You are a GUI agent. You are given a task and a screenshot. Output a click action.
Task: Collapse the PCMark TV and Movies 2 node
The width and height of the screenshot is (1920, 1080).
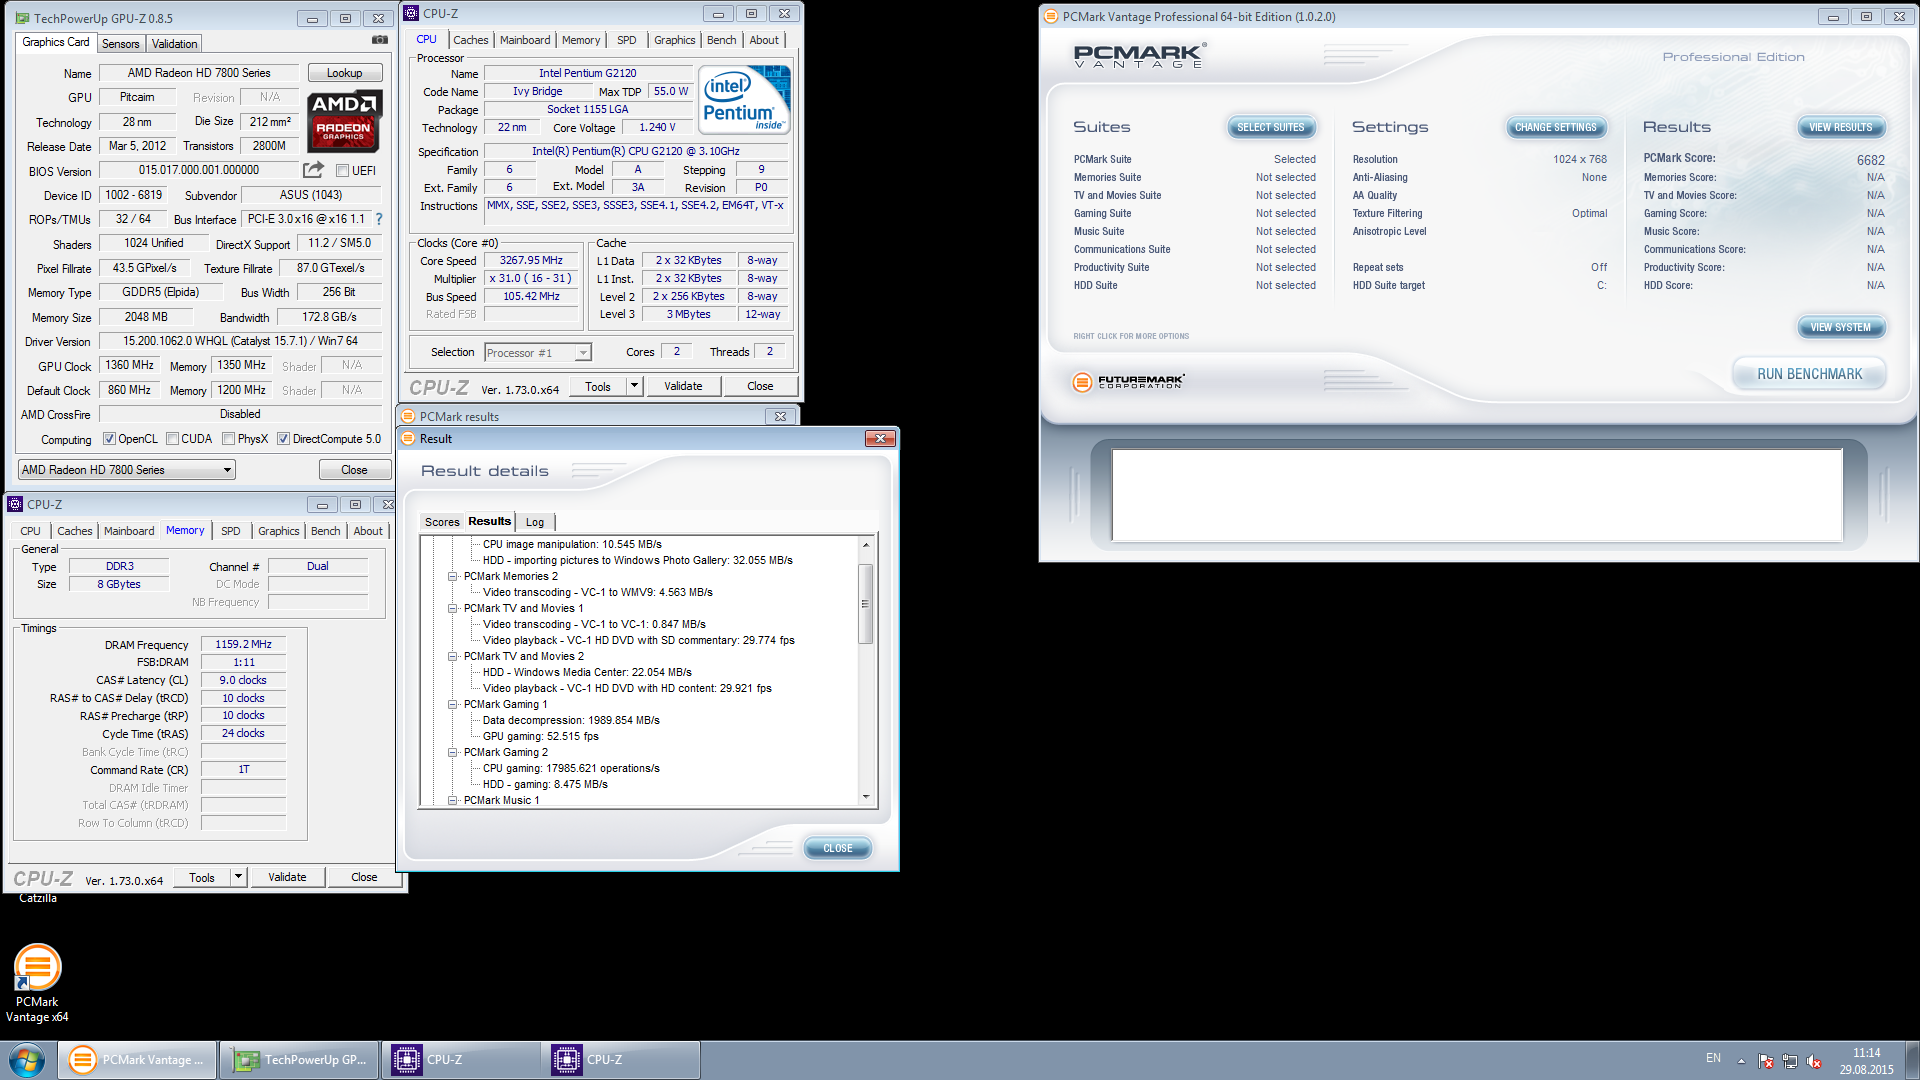click(x=452, y=657)
